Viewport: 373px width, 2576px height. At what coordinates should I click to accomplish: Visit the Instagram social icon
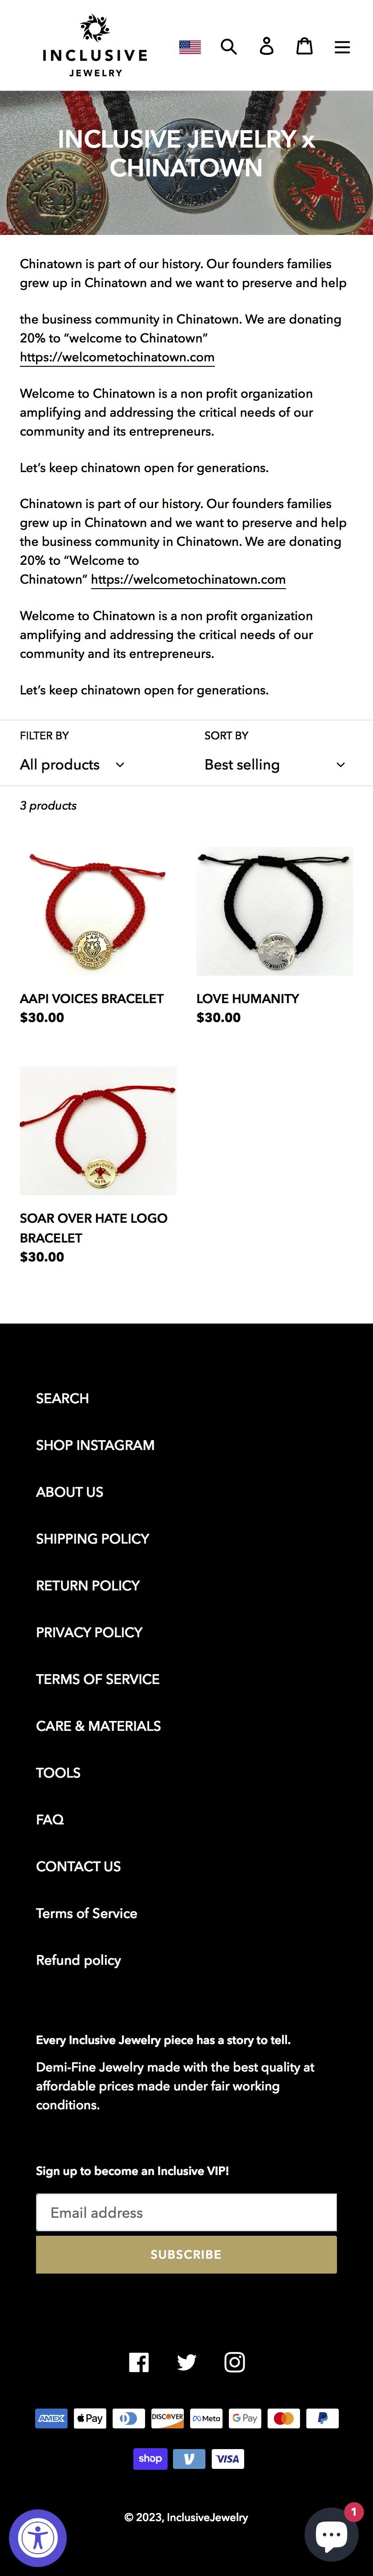point(235,2362)
